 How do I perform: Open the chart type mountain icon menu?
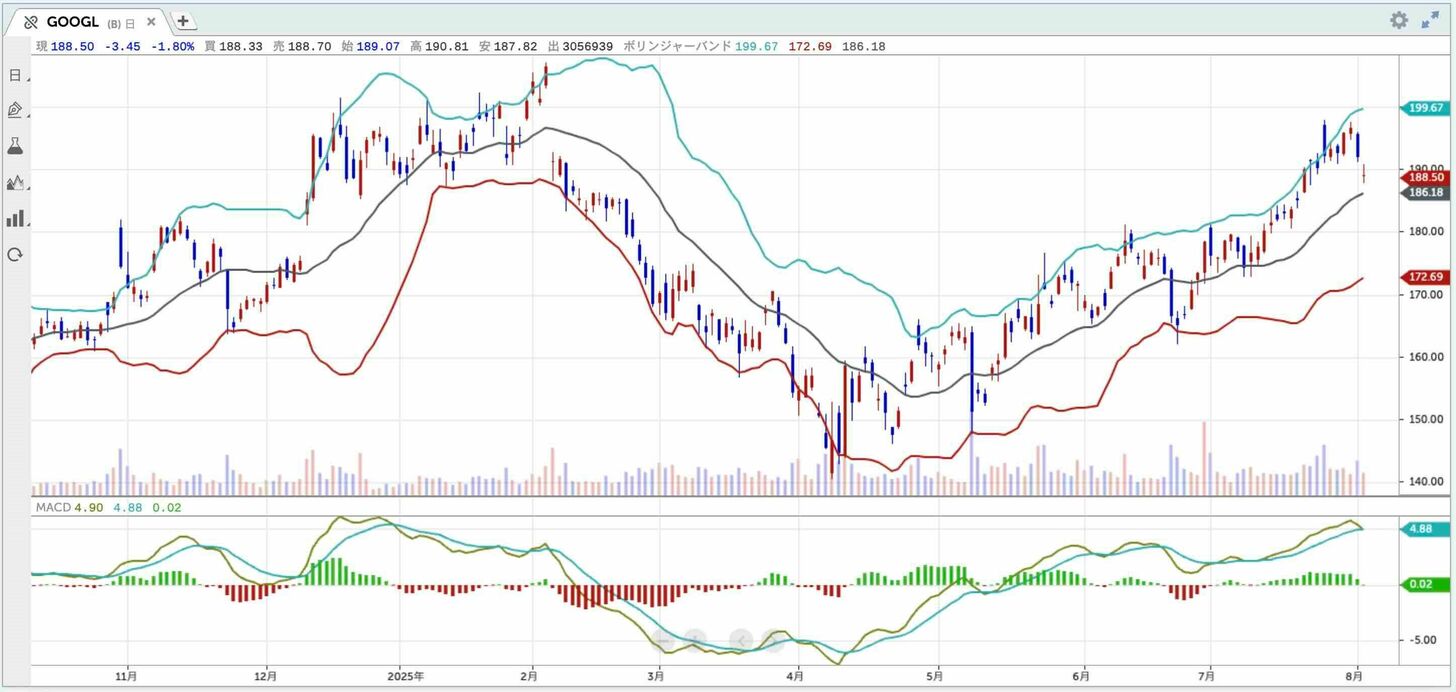tap(15, 182)
